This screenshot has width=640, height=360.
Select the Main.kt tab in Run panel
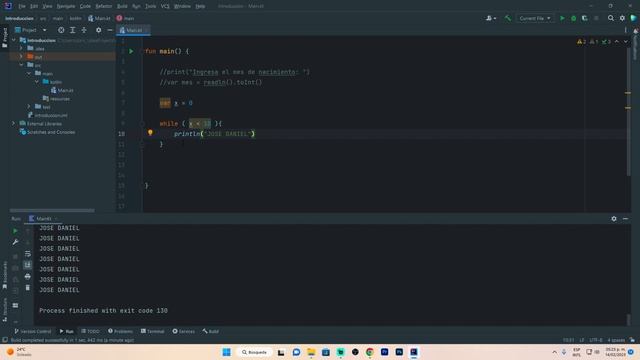pyautogui.click(x=43, y=219)
